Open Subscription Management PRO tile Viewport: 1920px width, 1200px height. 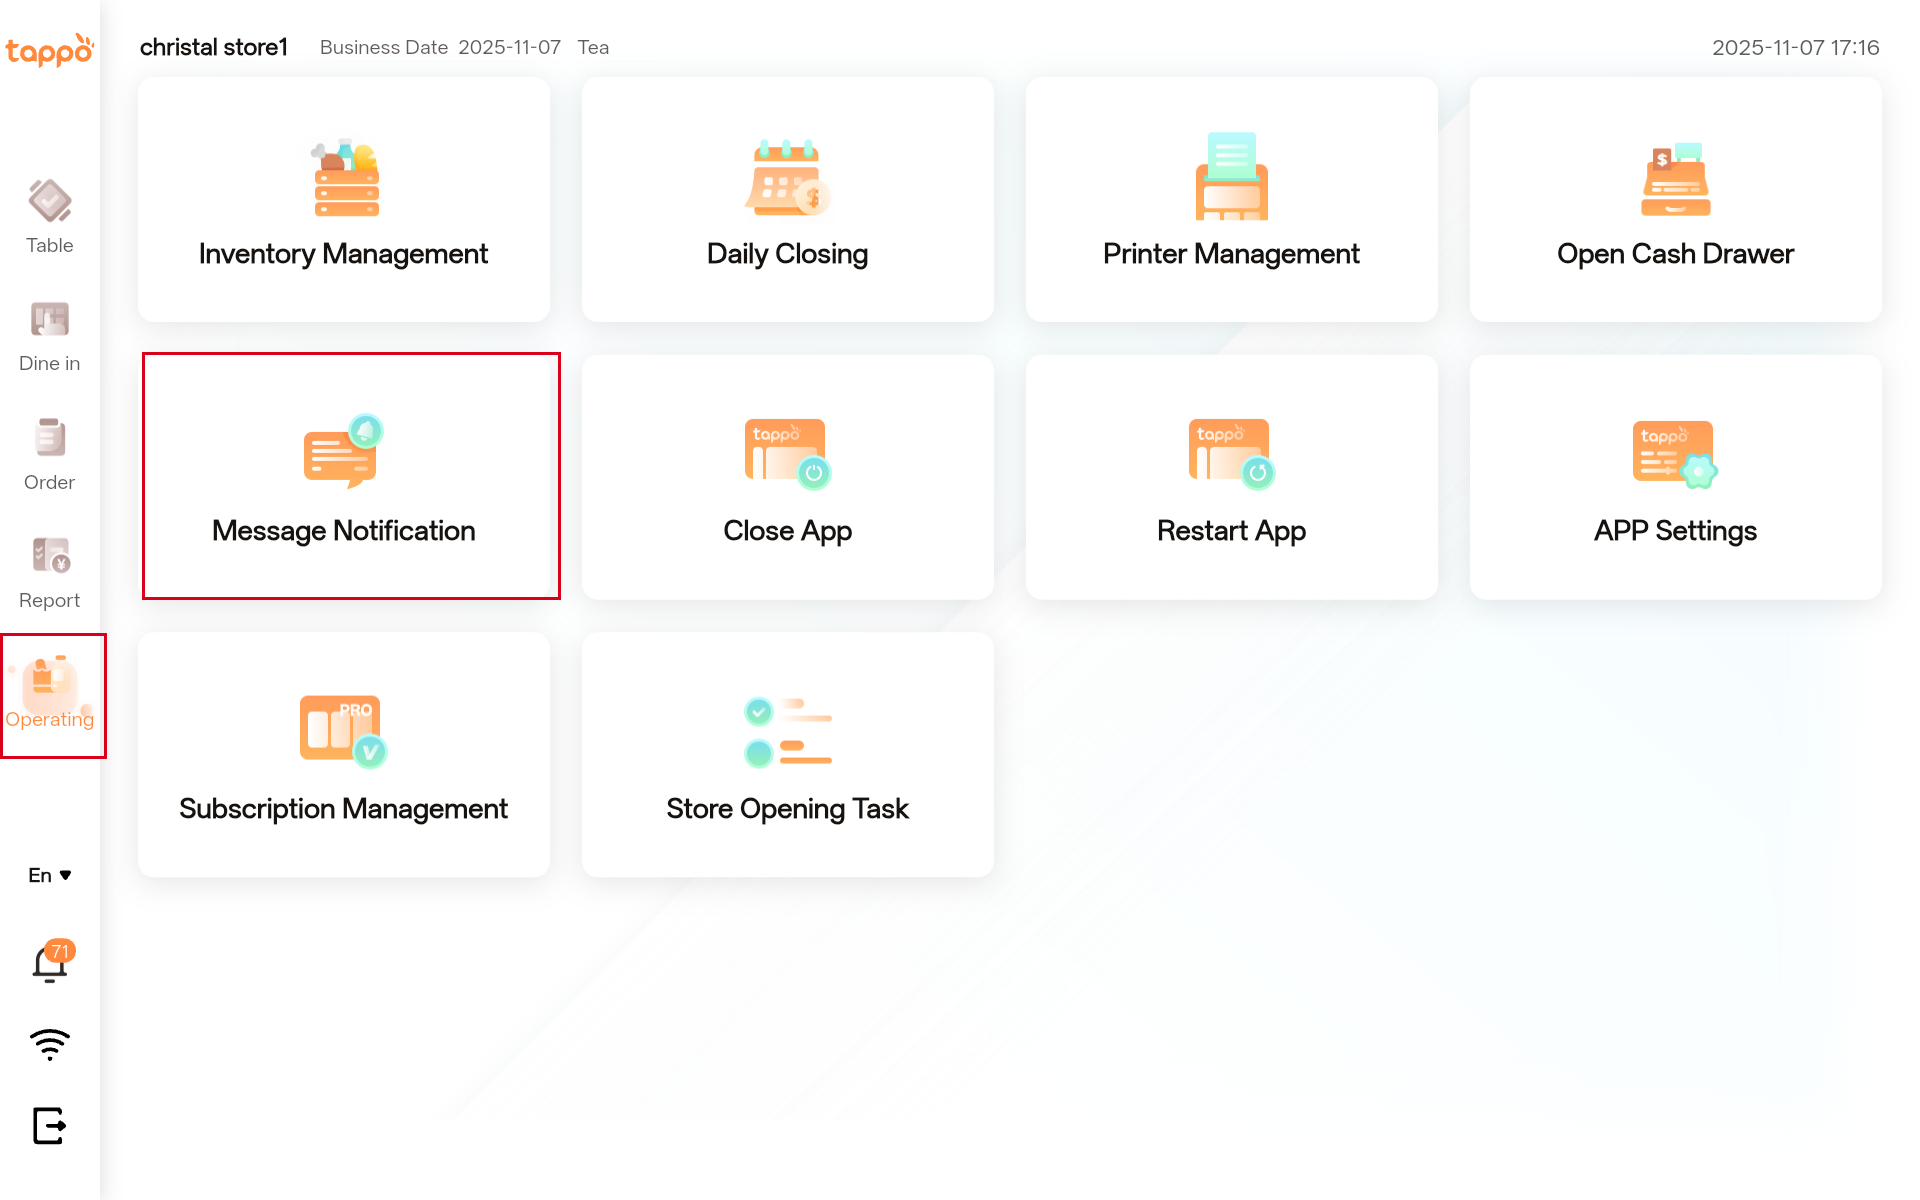[343, 754]
